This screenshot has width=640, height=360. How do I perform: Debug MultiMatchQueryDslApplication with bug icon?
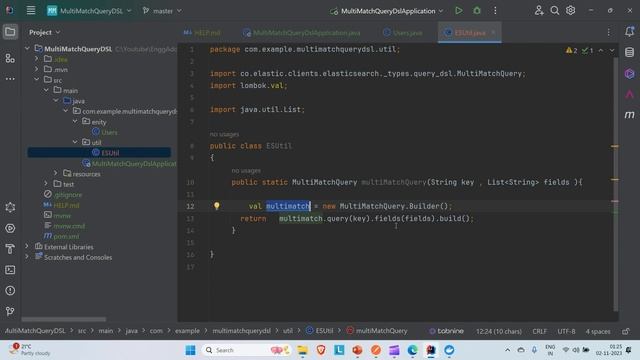click(x=477, y=11)
